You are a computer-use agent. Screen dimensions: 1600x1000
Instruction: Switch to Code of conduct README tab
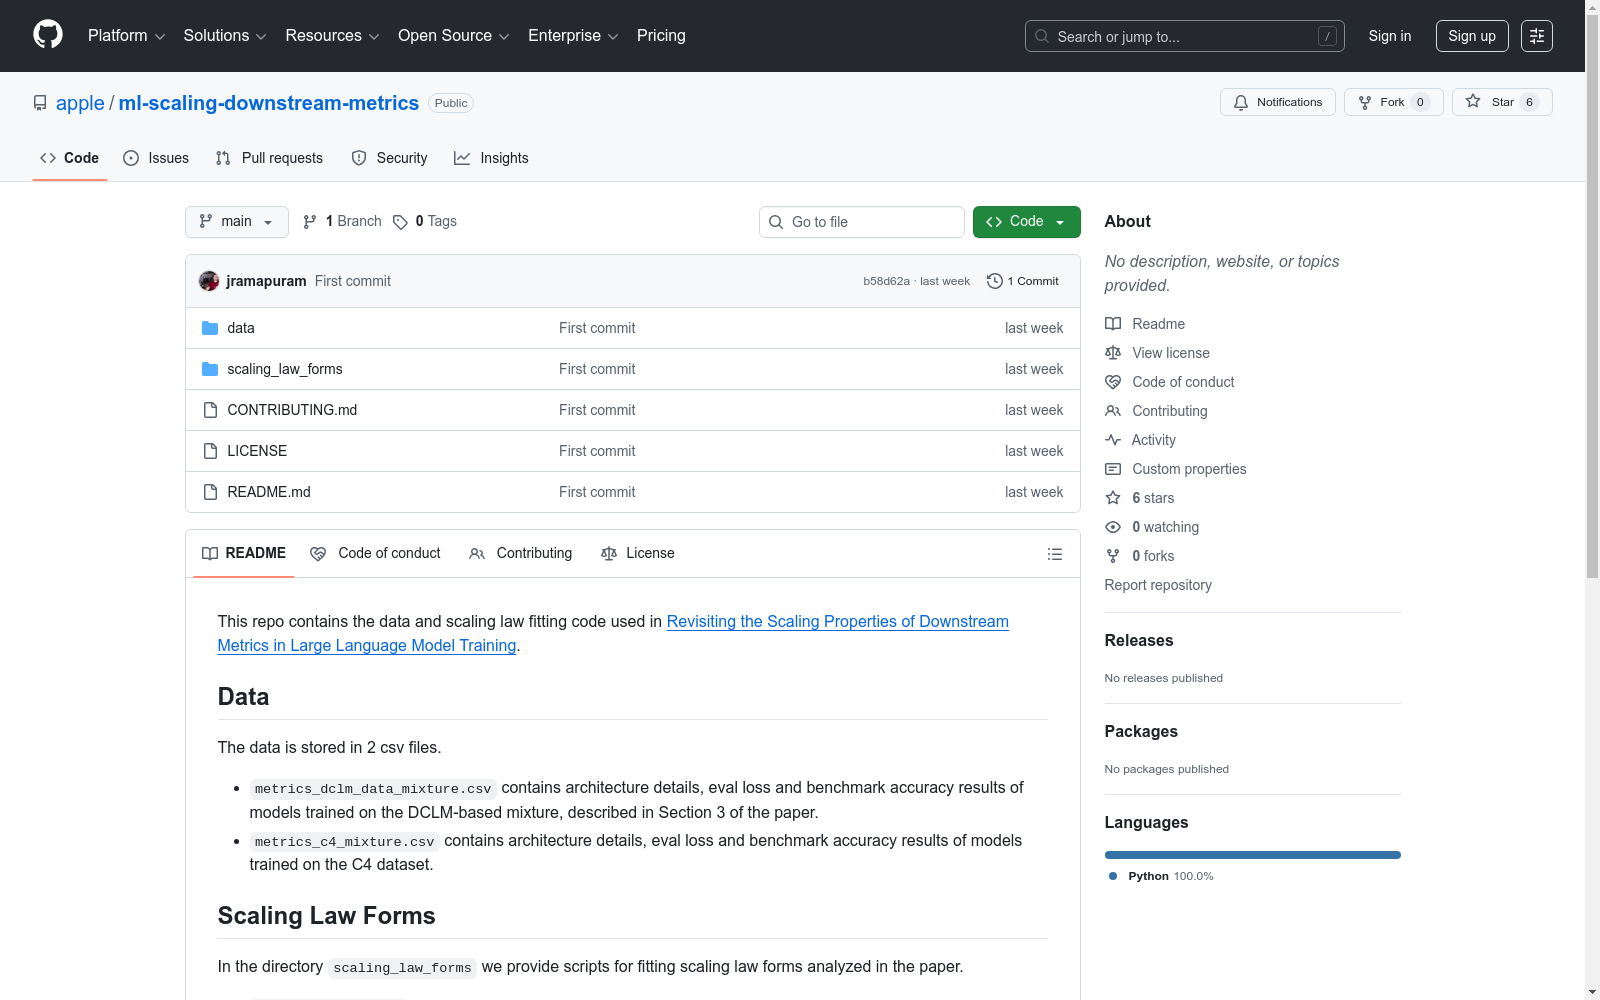pyautogui.click(x=375, y=554)
